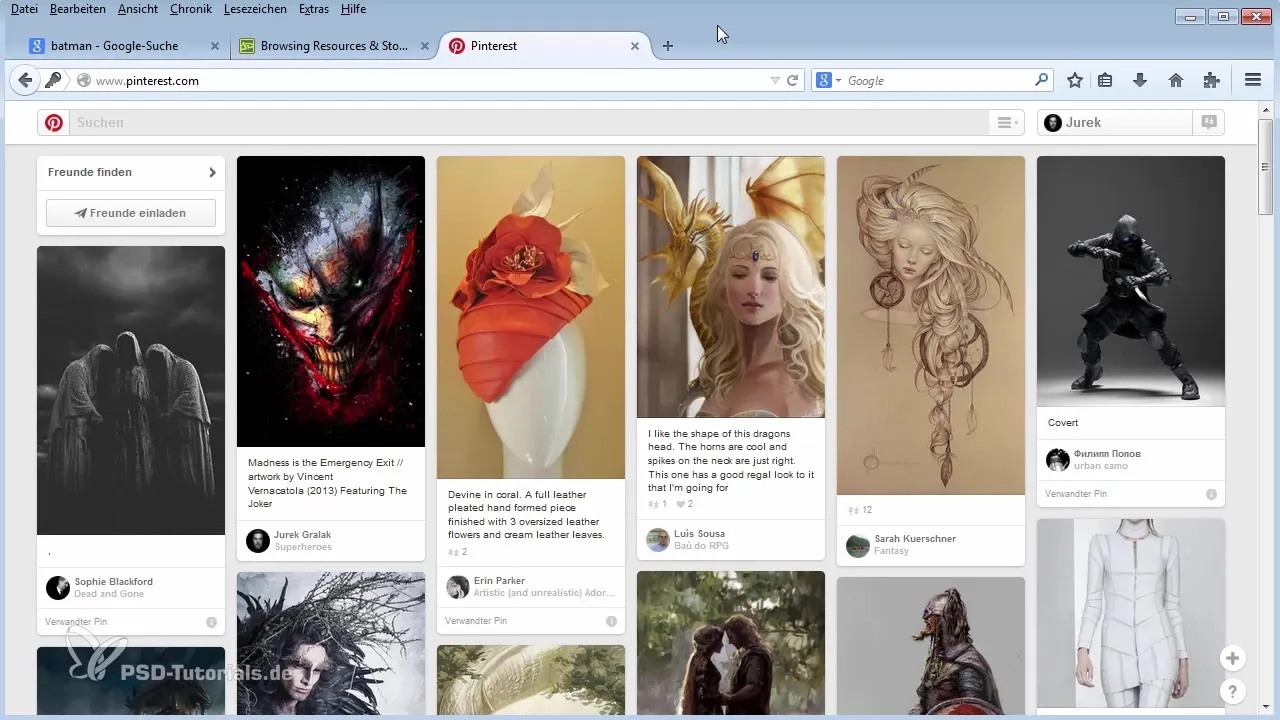Open the Datei menu
This screenshot has height=720, width=1280.
coord(24,9)
